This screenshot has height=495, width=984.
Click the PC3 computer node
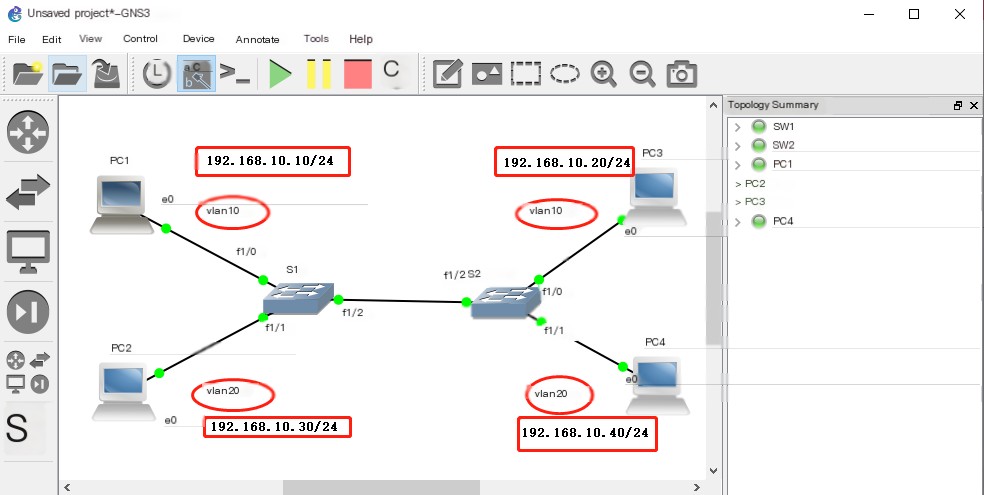point(656,190)
